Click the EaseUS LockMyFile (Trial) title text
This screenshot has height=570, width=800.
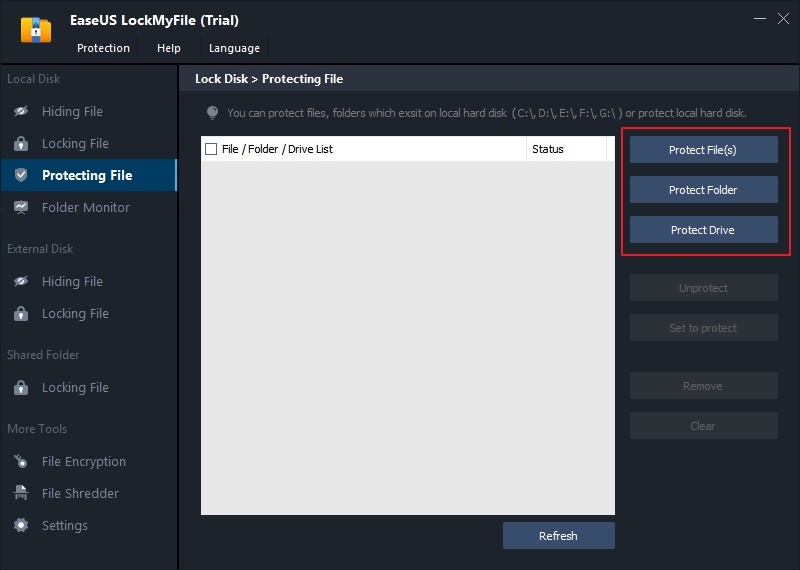(155, 20)
